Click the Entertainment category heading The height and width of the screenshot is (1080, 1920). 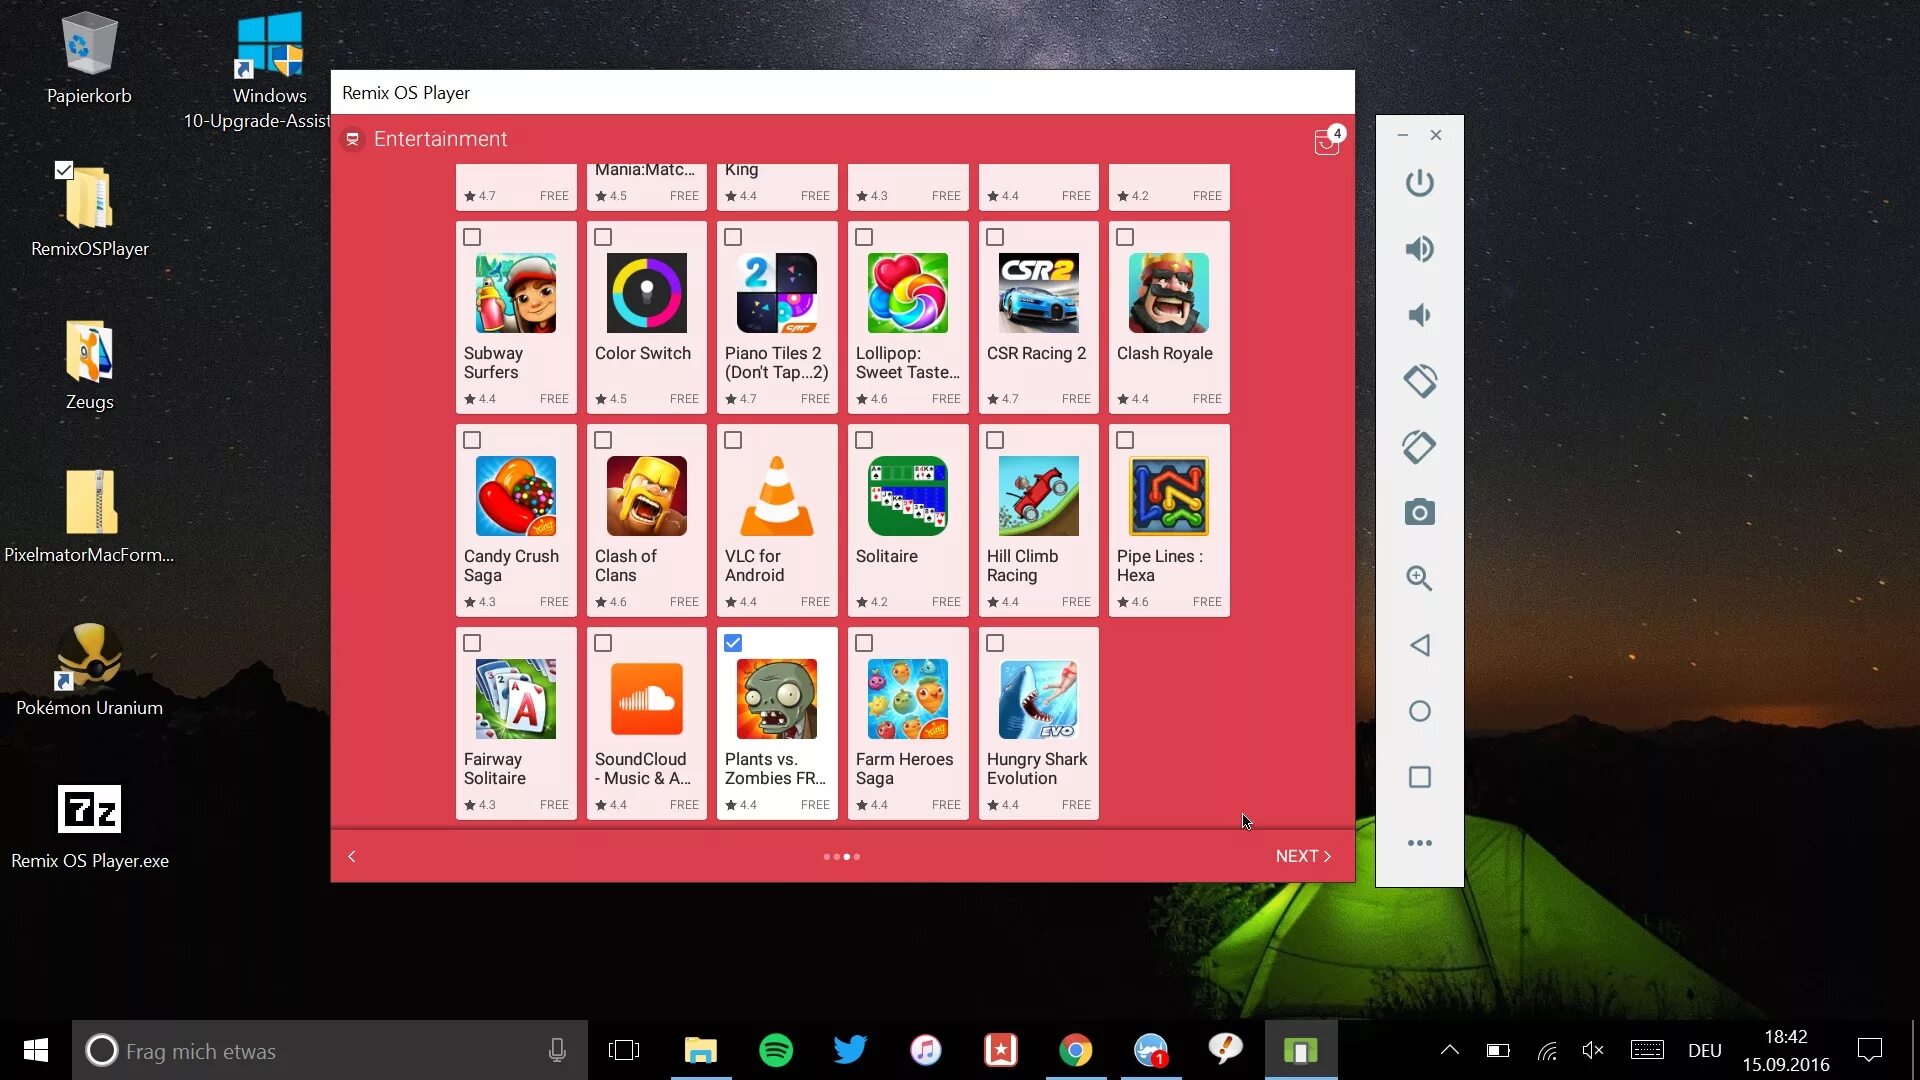pyautogui.click(x=440, y=139)
